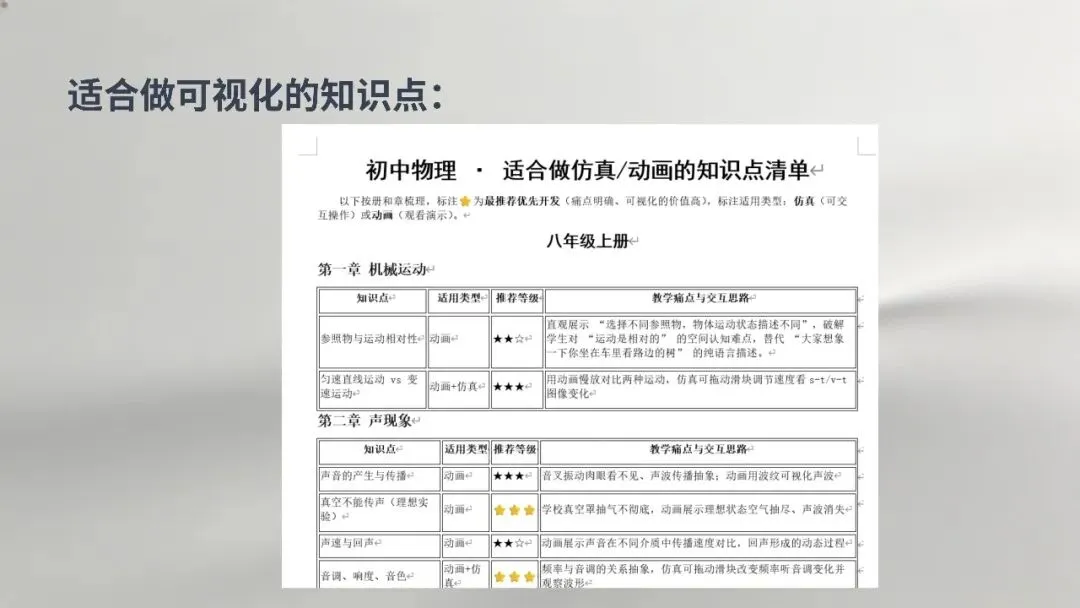The height and width of the screenshot is (608, 1080).
Task: Click the description starting 学校真空罩抽气不彻底
Action: (x=693, y=510)
